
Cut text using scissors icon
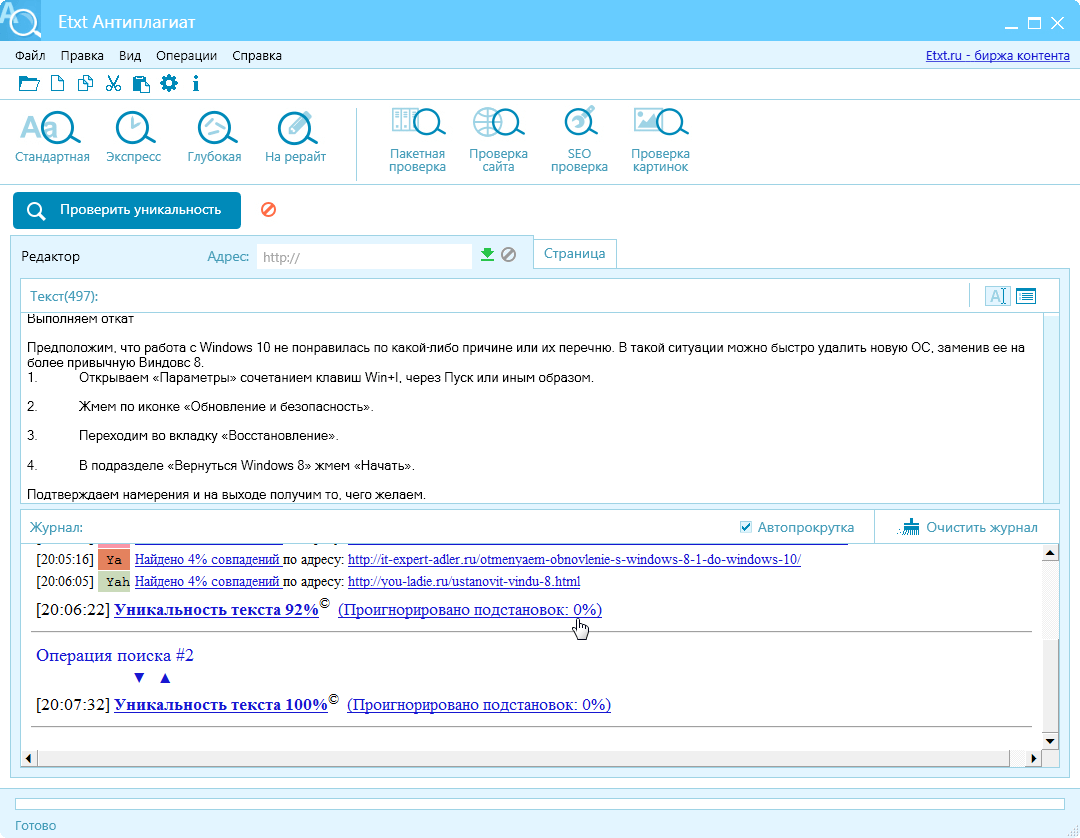coord(114,84)
